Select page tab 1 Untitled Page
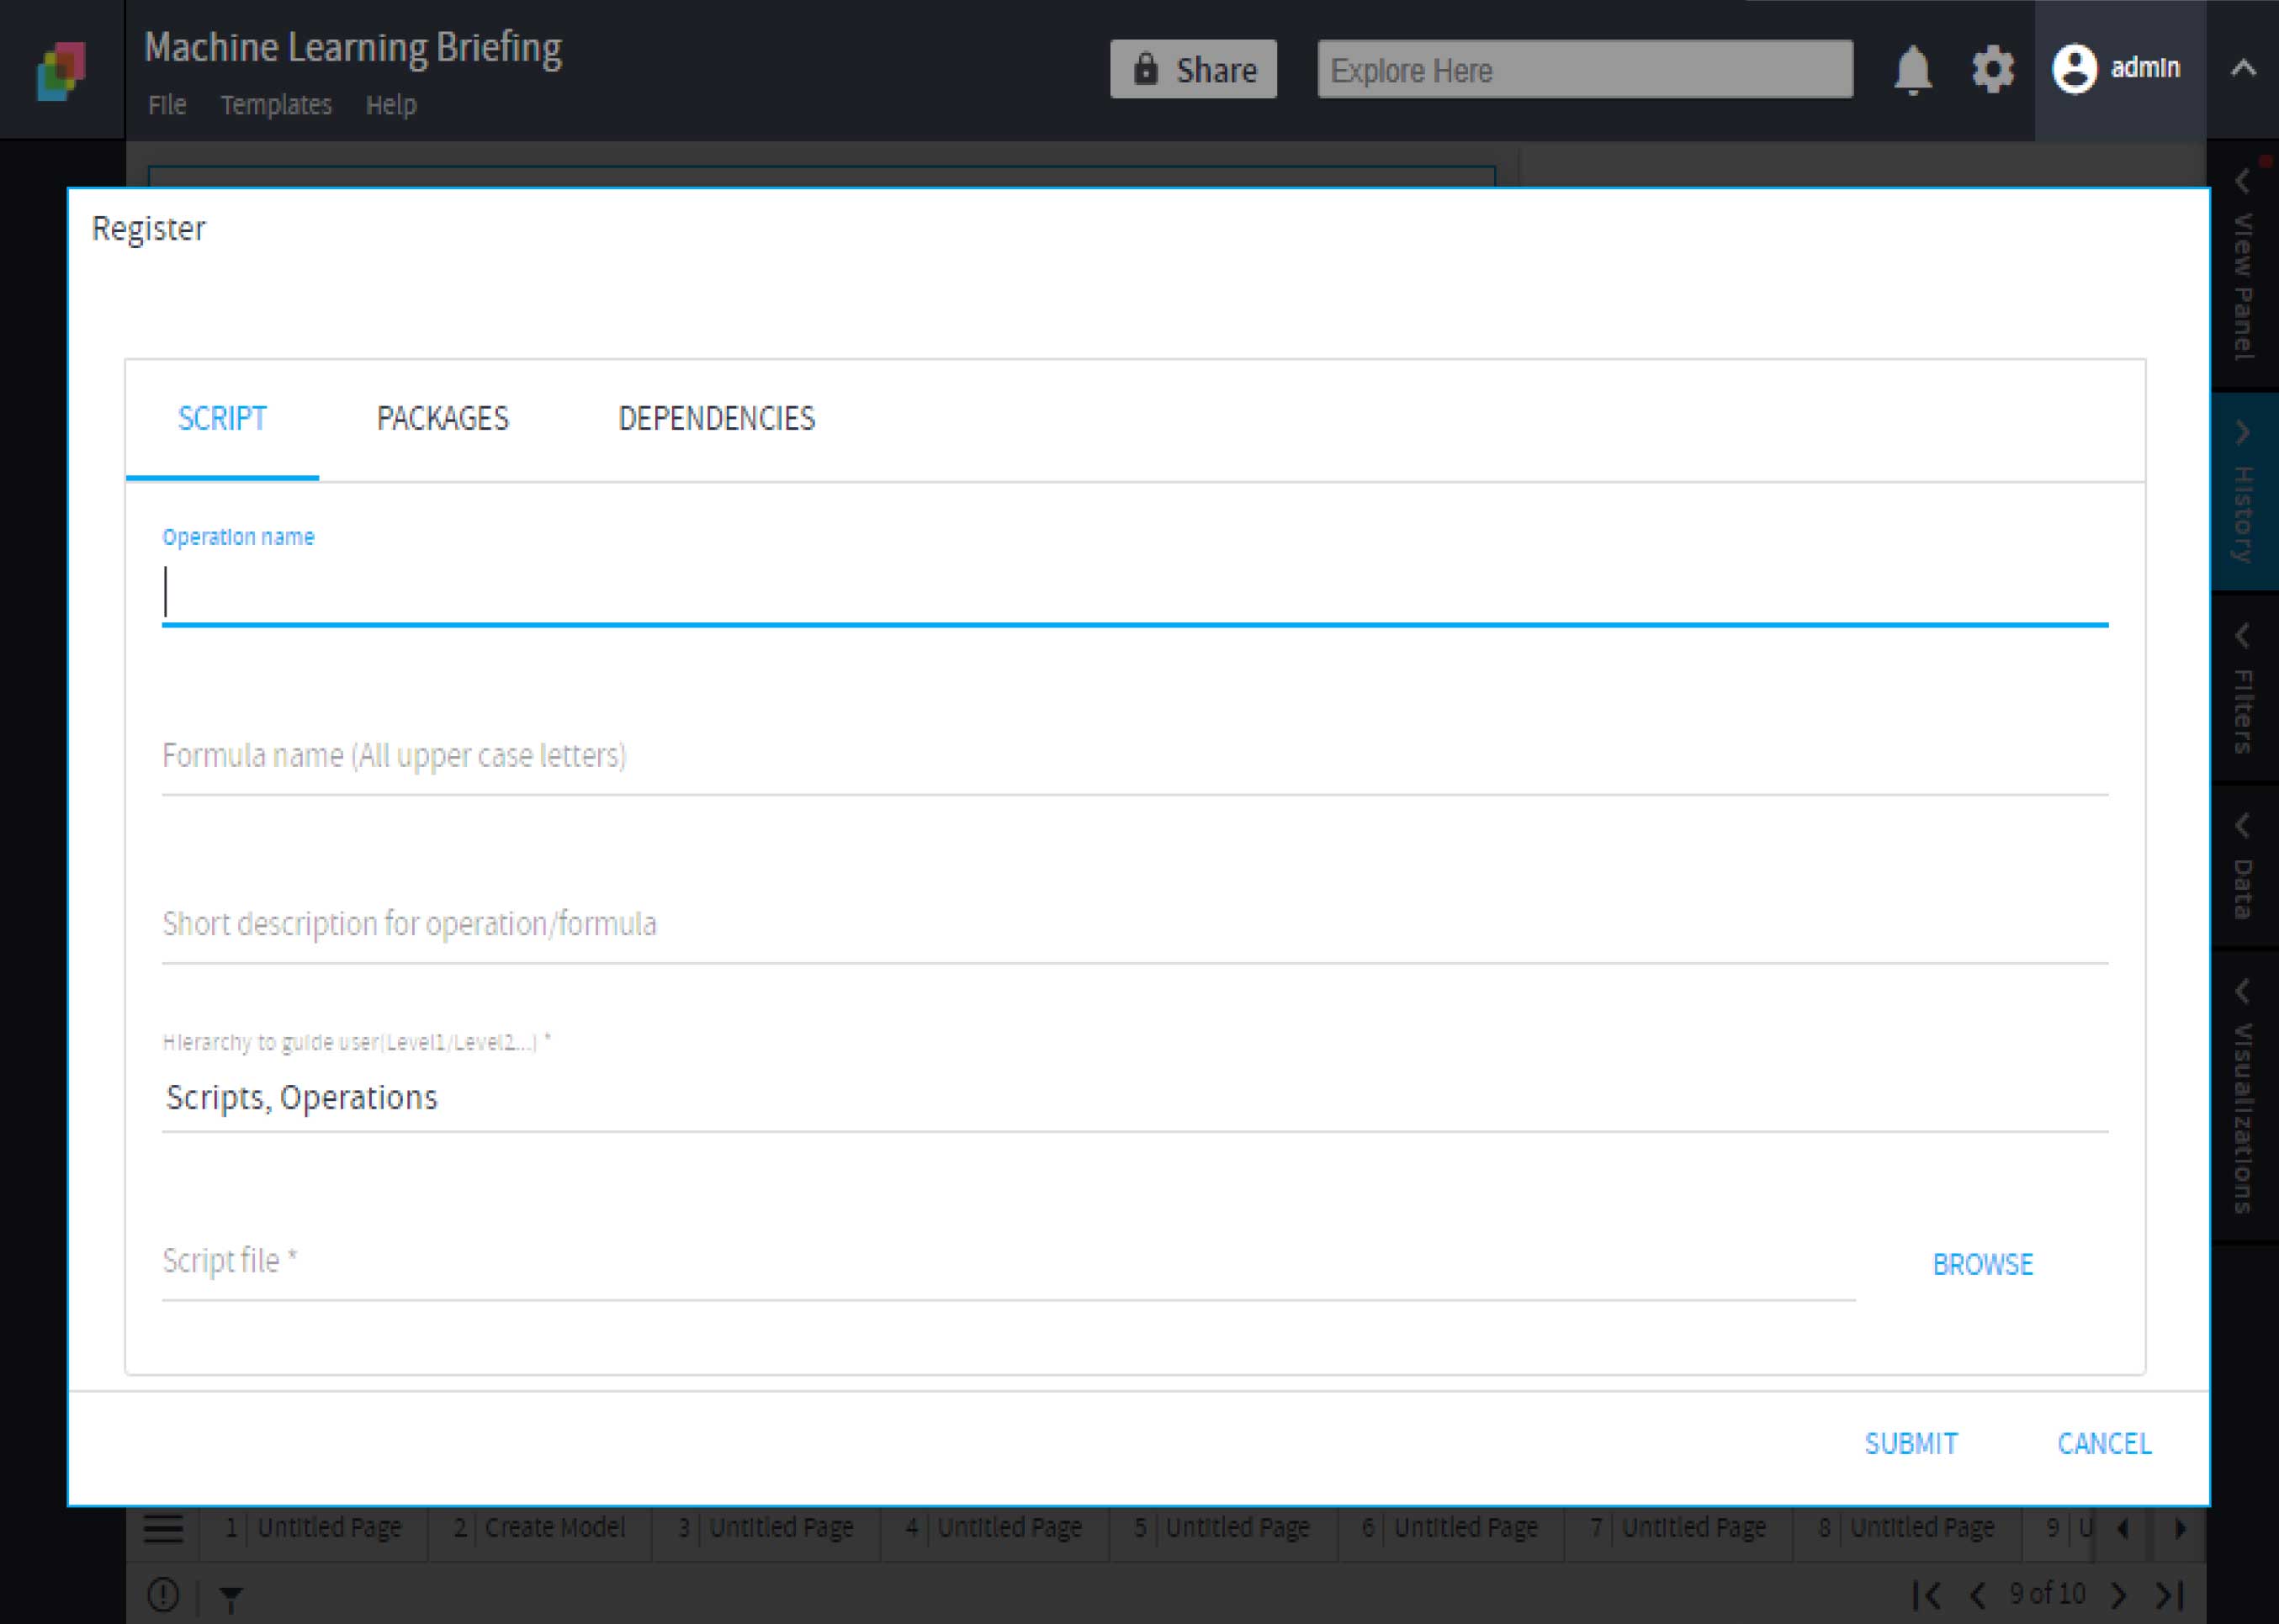Image resolution: width=2279 pixels, height=1624 pixels. 313,1528
